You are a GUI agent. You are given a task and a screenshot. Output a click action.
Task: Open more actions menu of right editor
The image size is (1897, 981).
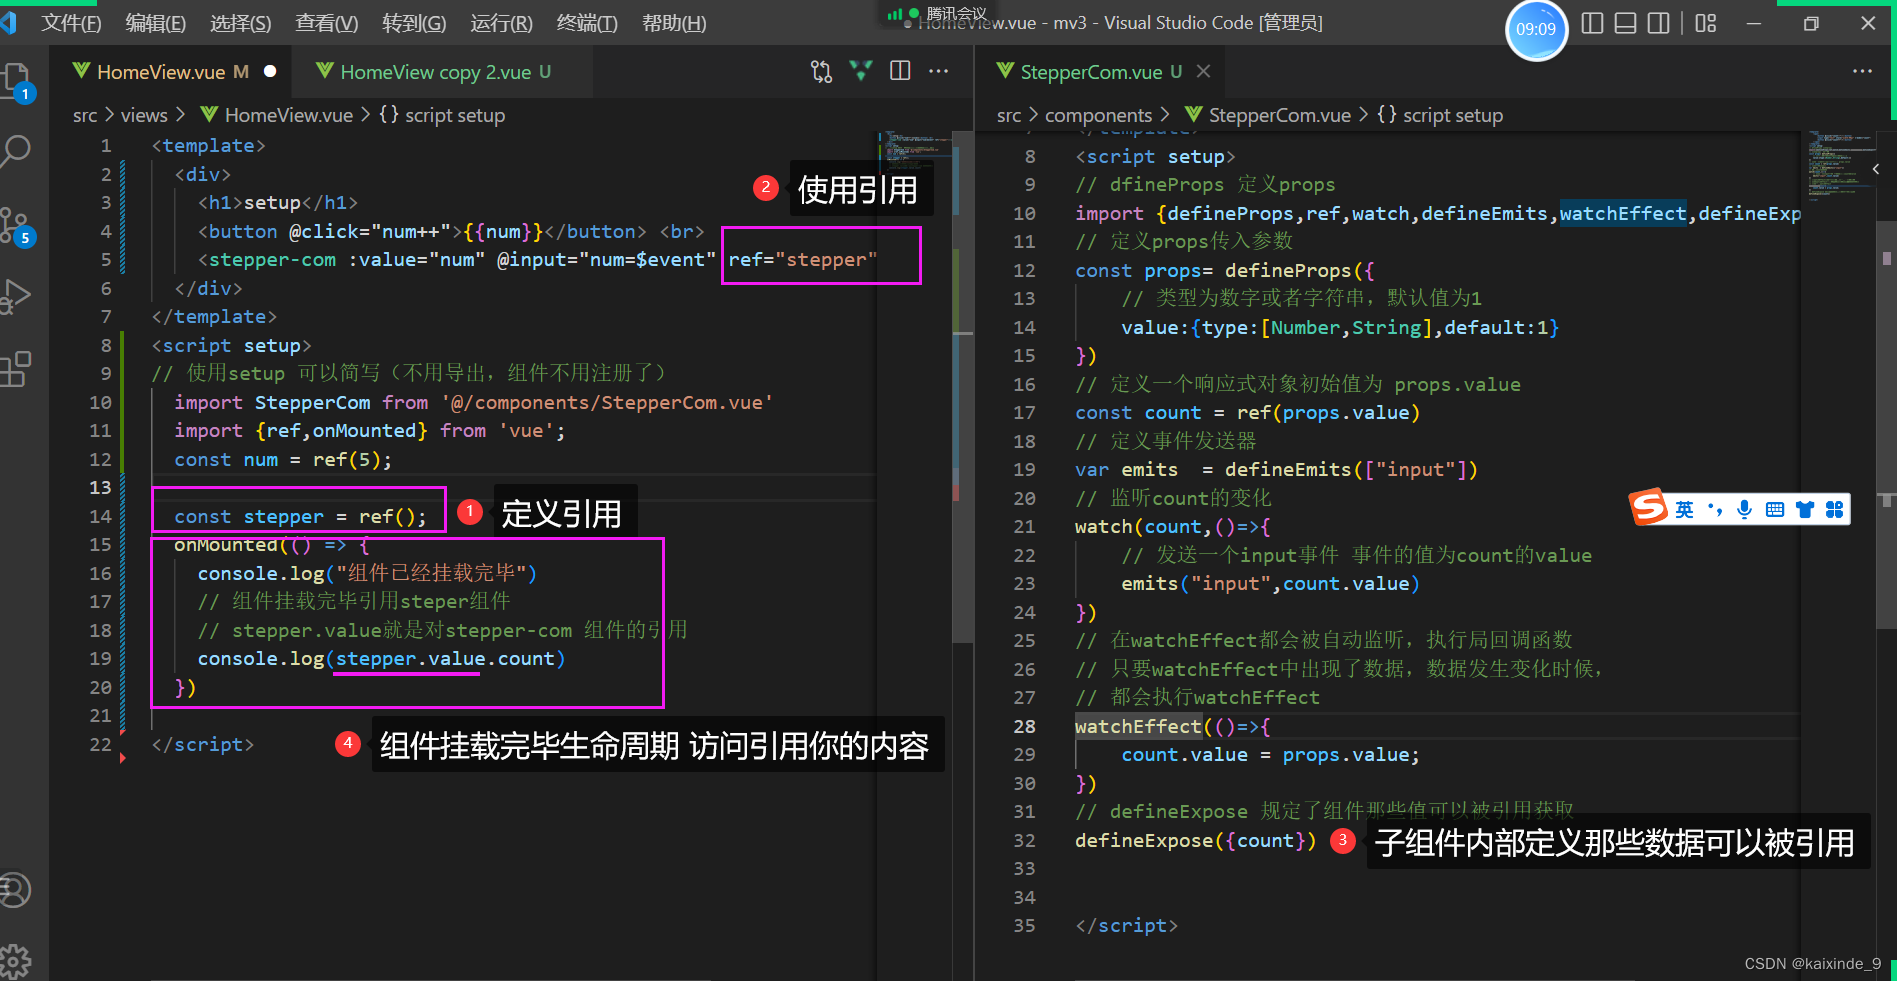click(x=1862, y=71)
